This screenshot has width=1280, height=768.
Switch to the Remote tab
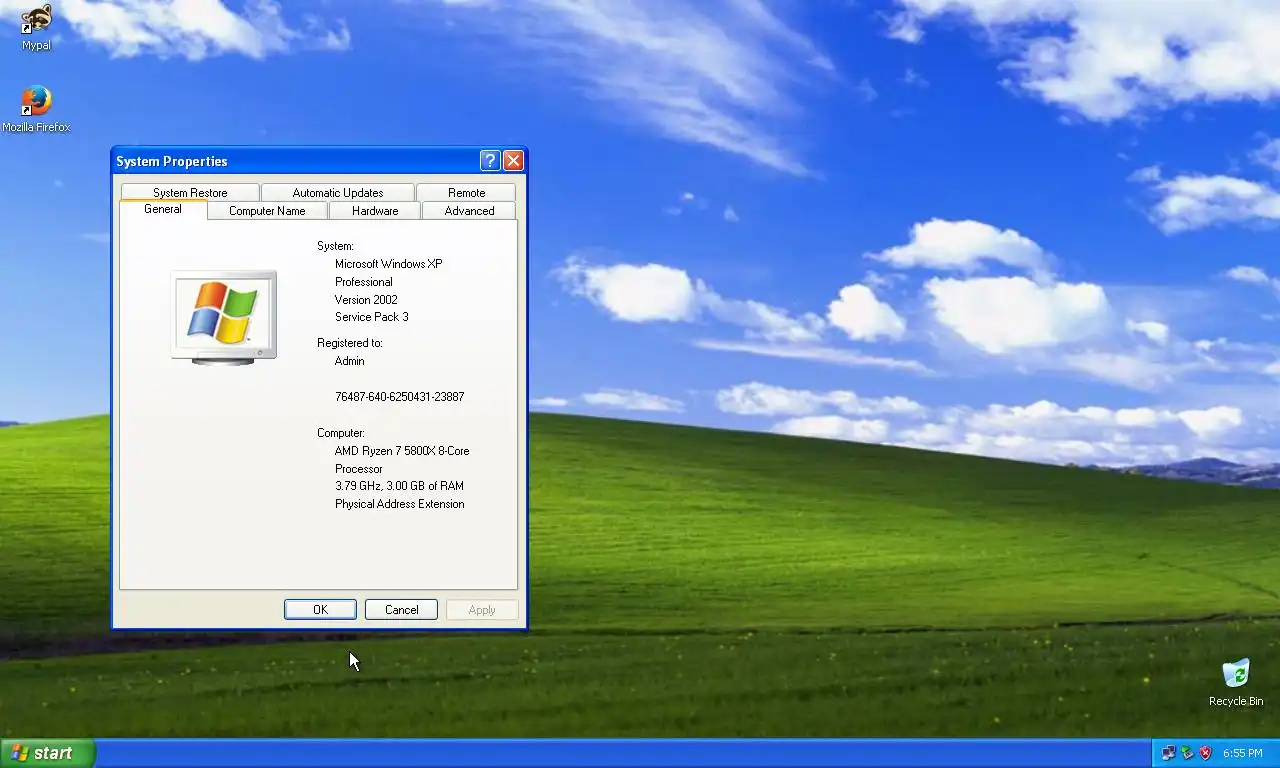466,192
